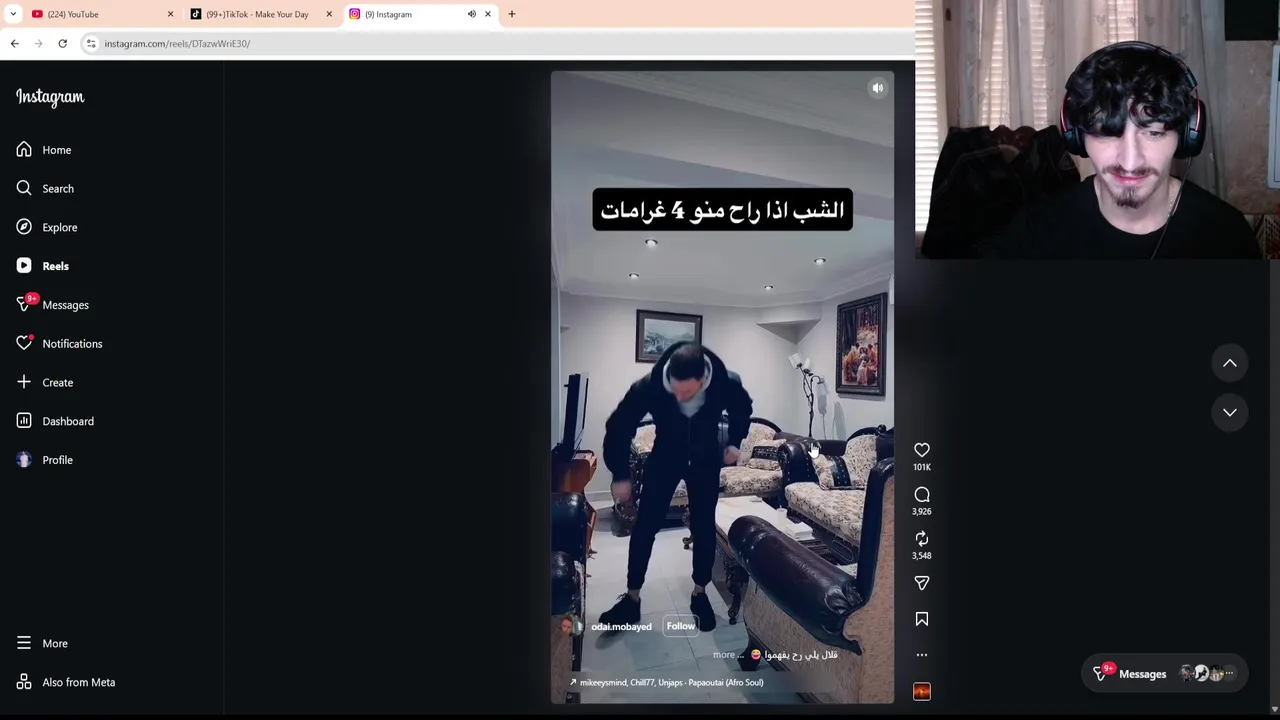The image size is (1280, 720).
Task: Open the Search magnifier icon
Action: pyautogui.click(x=24, y=188)
